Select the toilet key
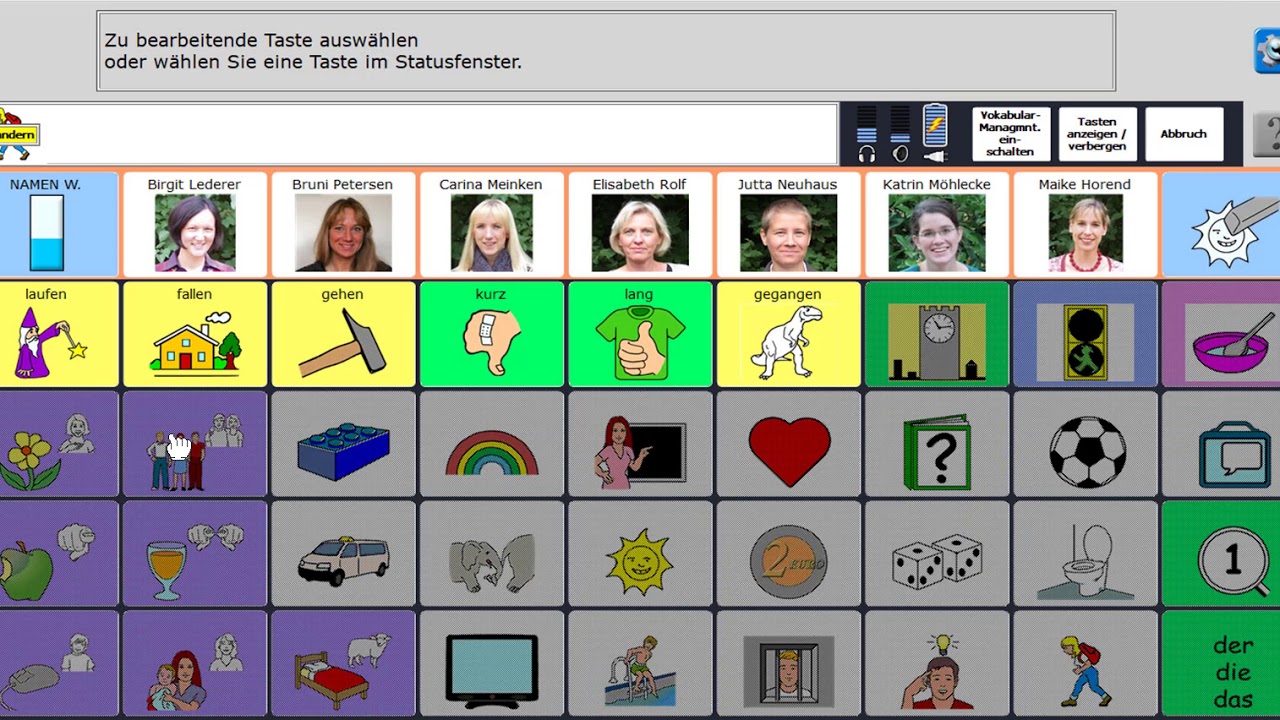 point(1085,554)
